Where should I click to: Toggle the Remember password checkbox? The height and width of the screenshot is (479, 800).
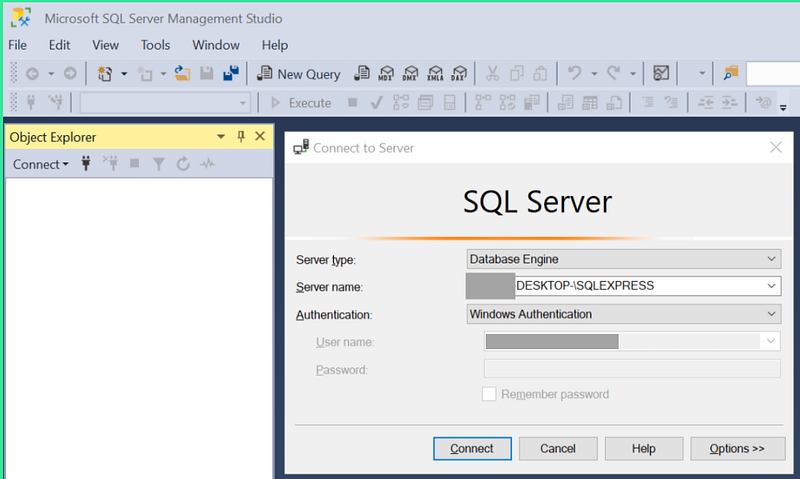[489, 394]
